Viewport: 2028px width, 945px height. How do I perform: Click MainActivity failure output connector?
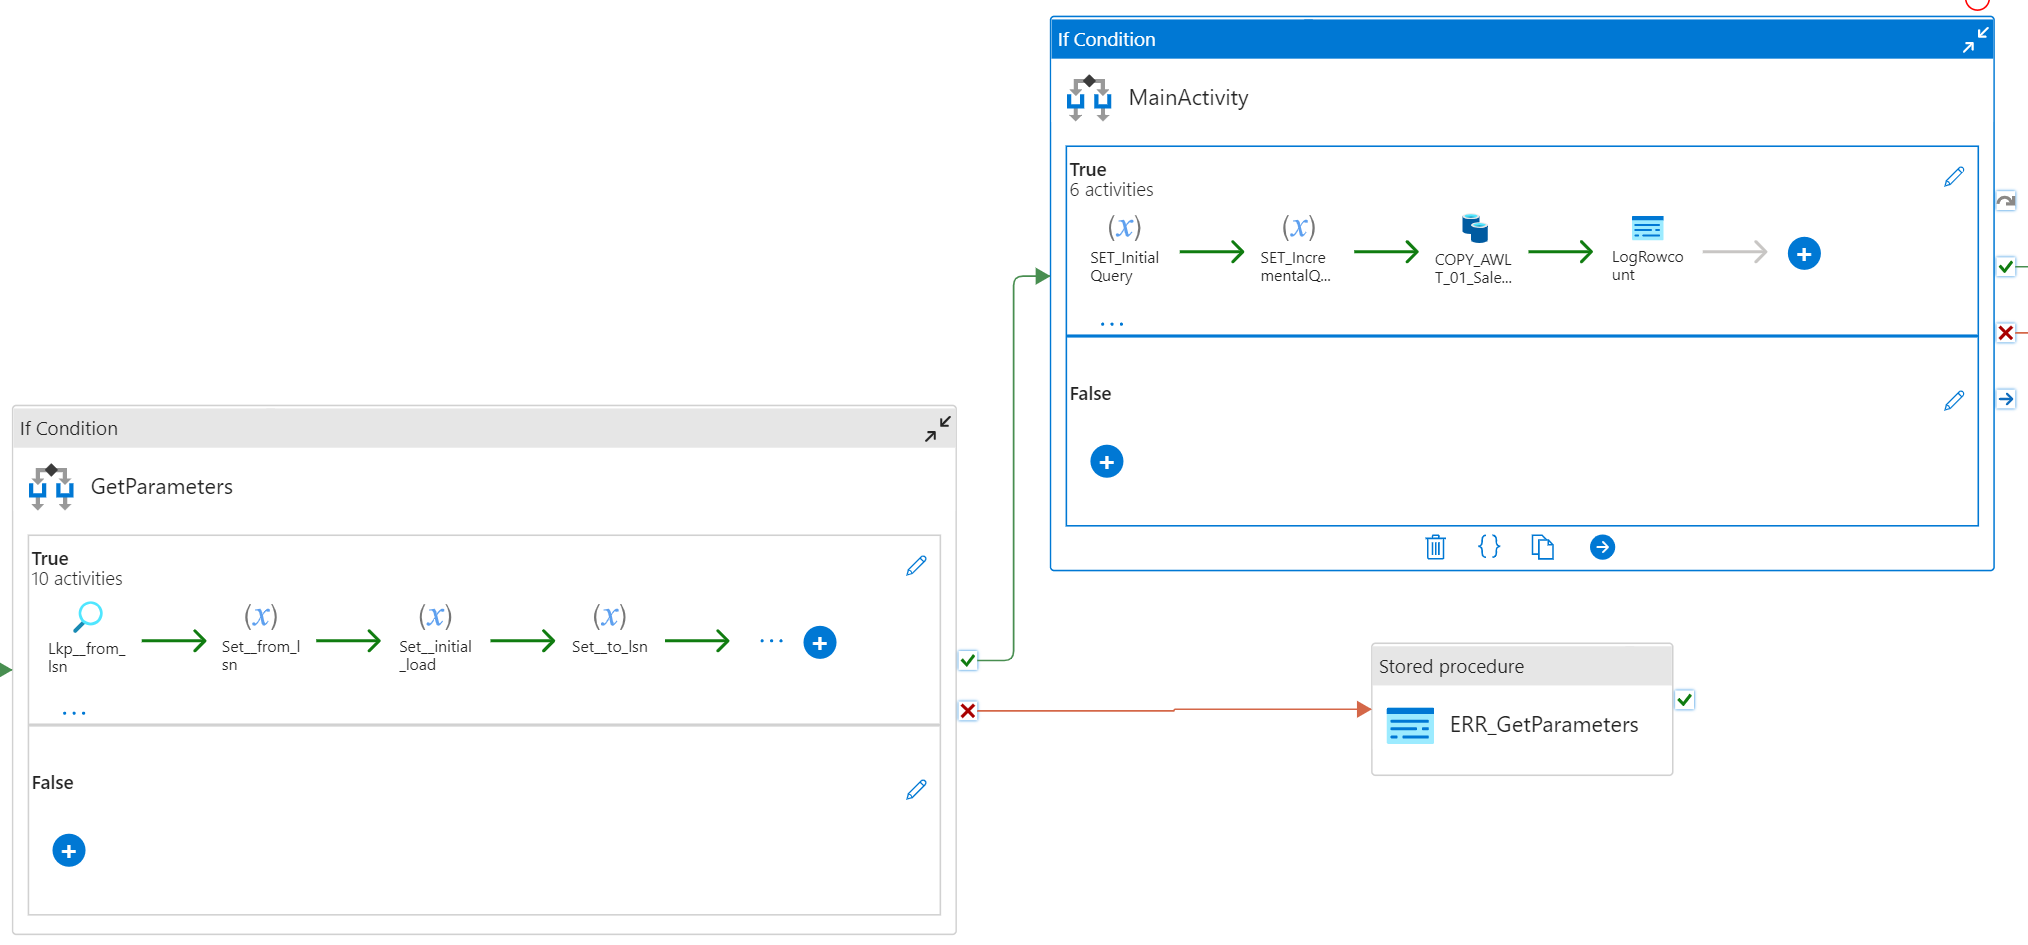click(x=2006, y=333)
